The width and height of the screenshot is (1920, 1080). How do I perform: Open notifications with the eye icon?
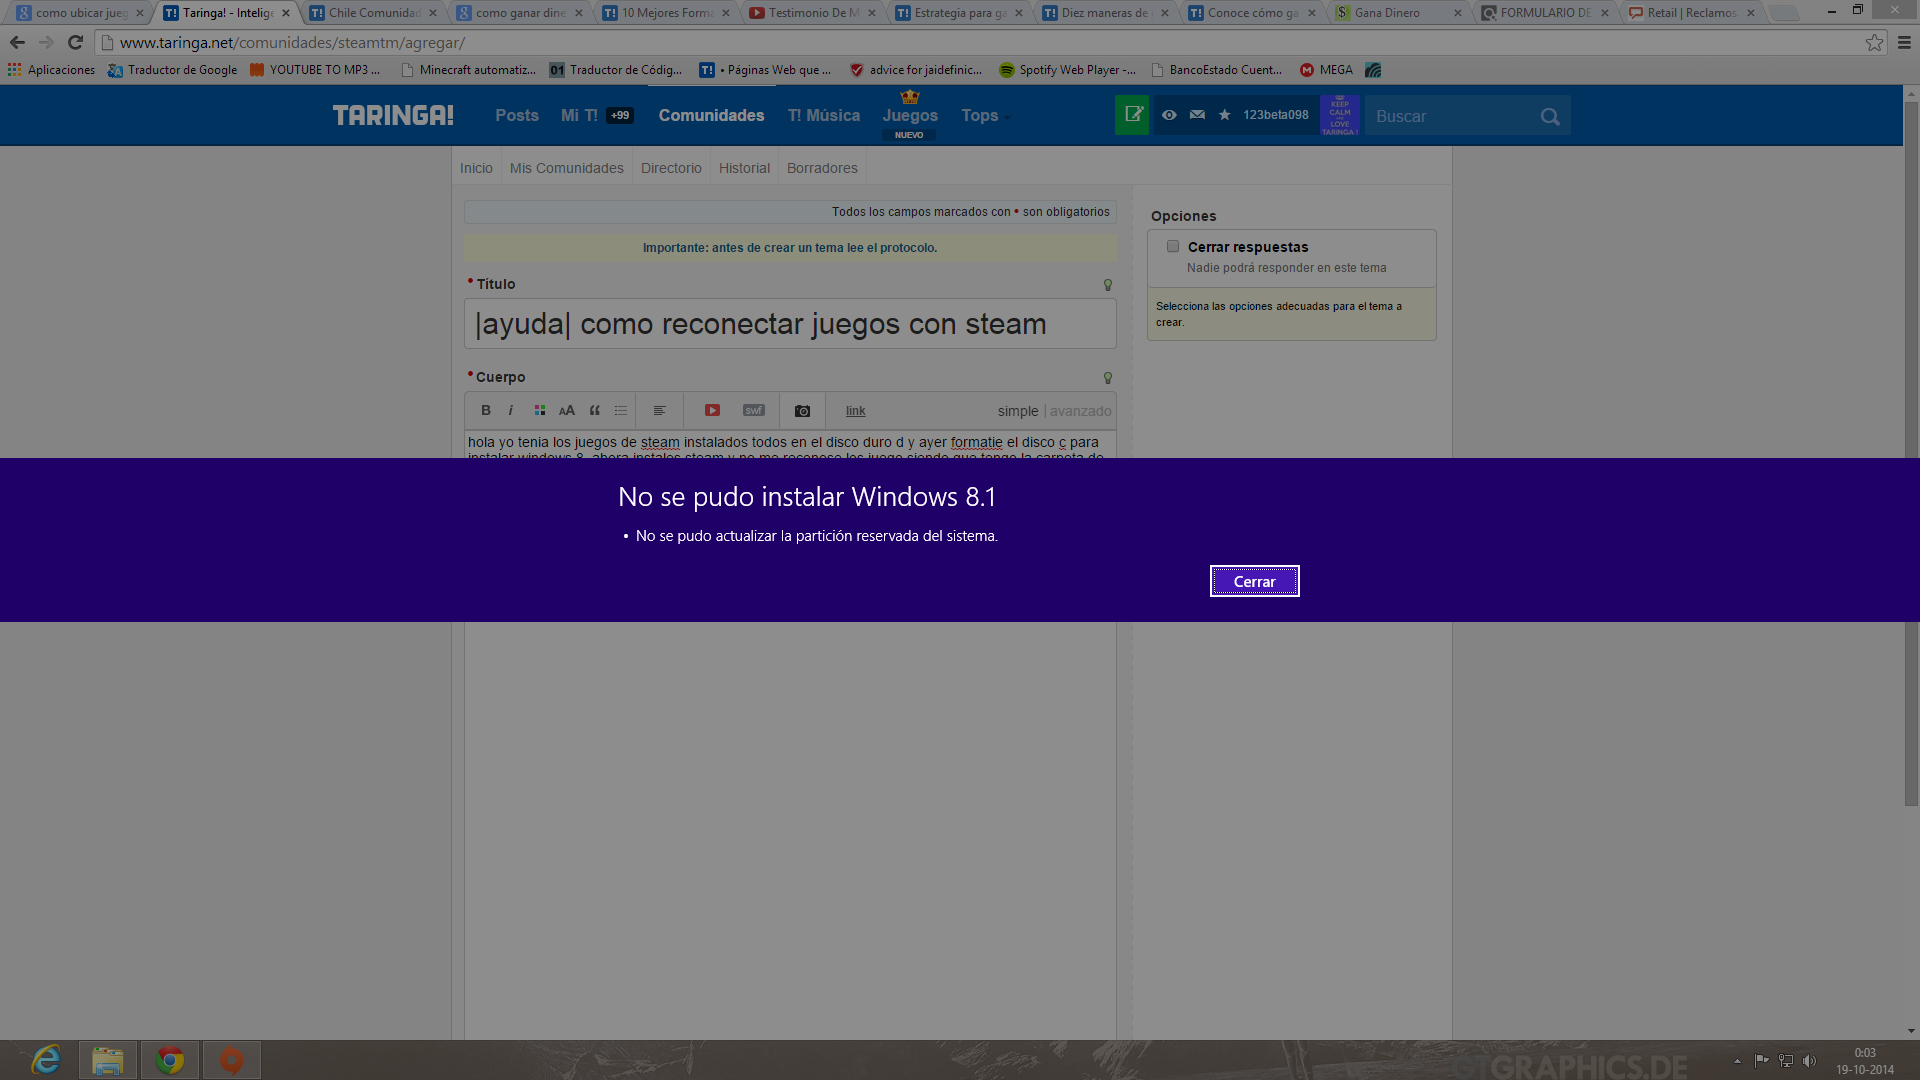click(1169, 115)
